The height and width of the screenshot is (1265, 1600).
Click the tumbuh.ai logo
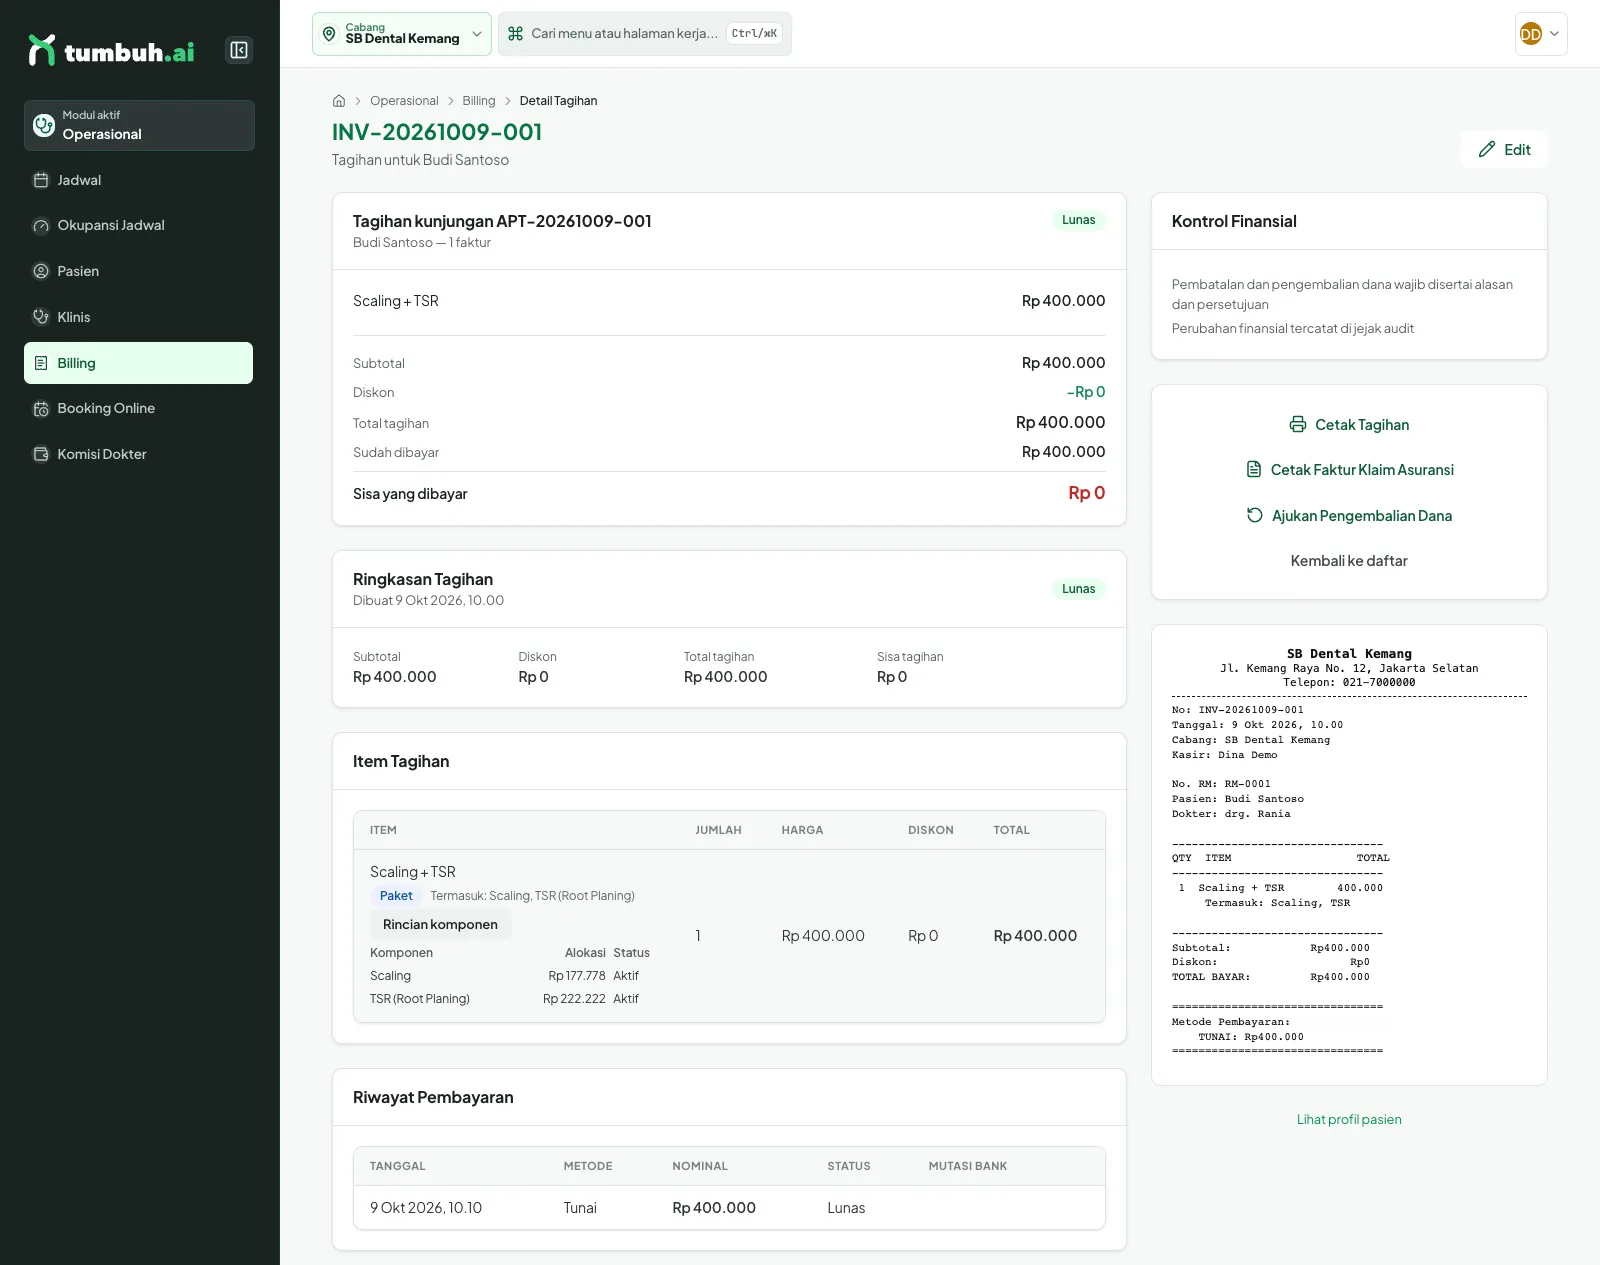click(111, 51)
